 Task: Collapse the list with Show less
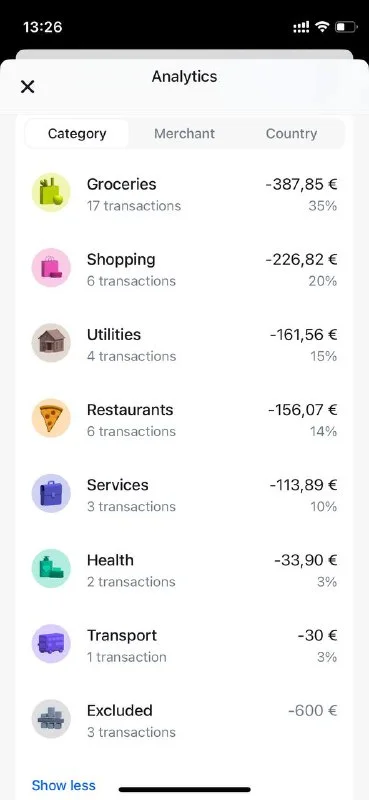tap(64, 785)
